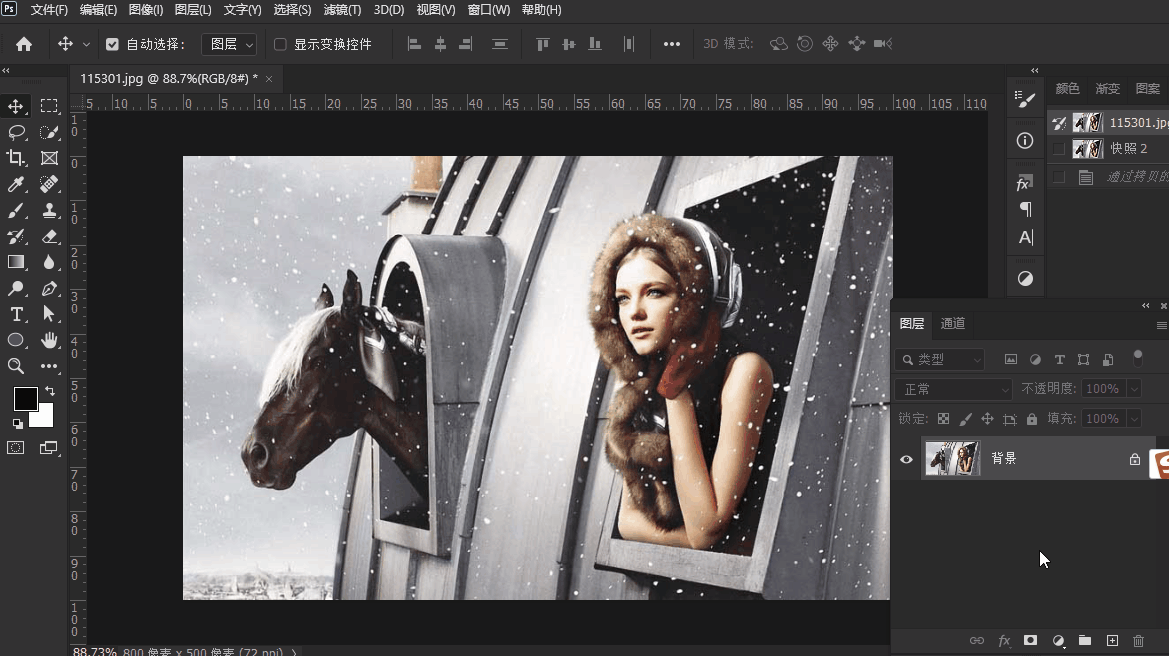This screenshot has width=1169, height=656.
Task: Open the 图像(I) menu
Action: (146, 10)
